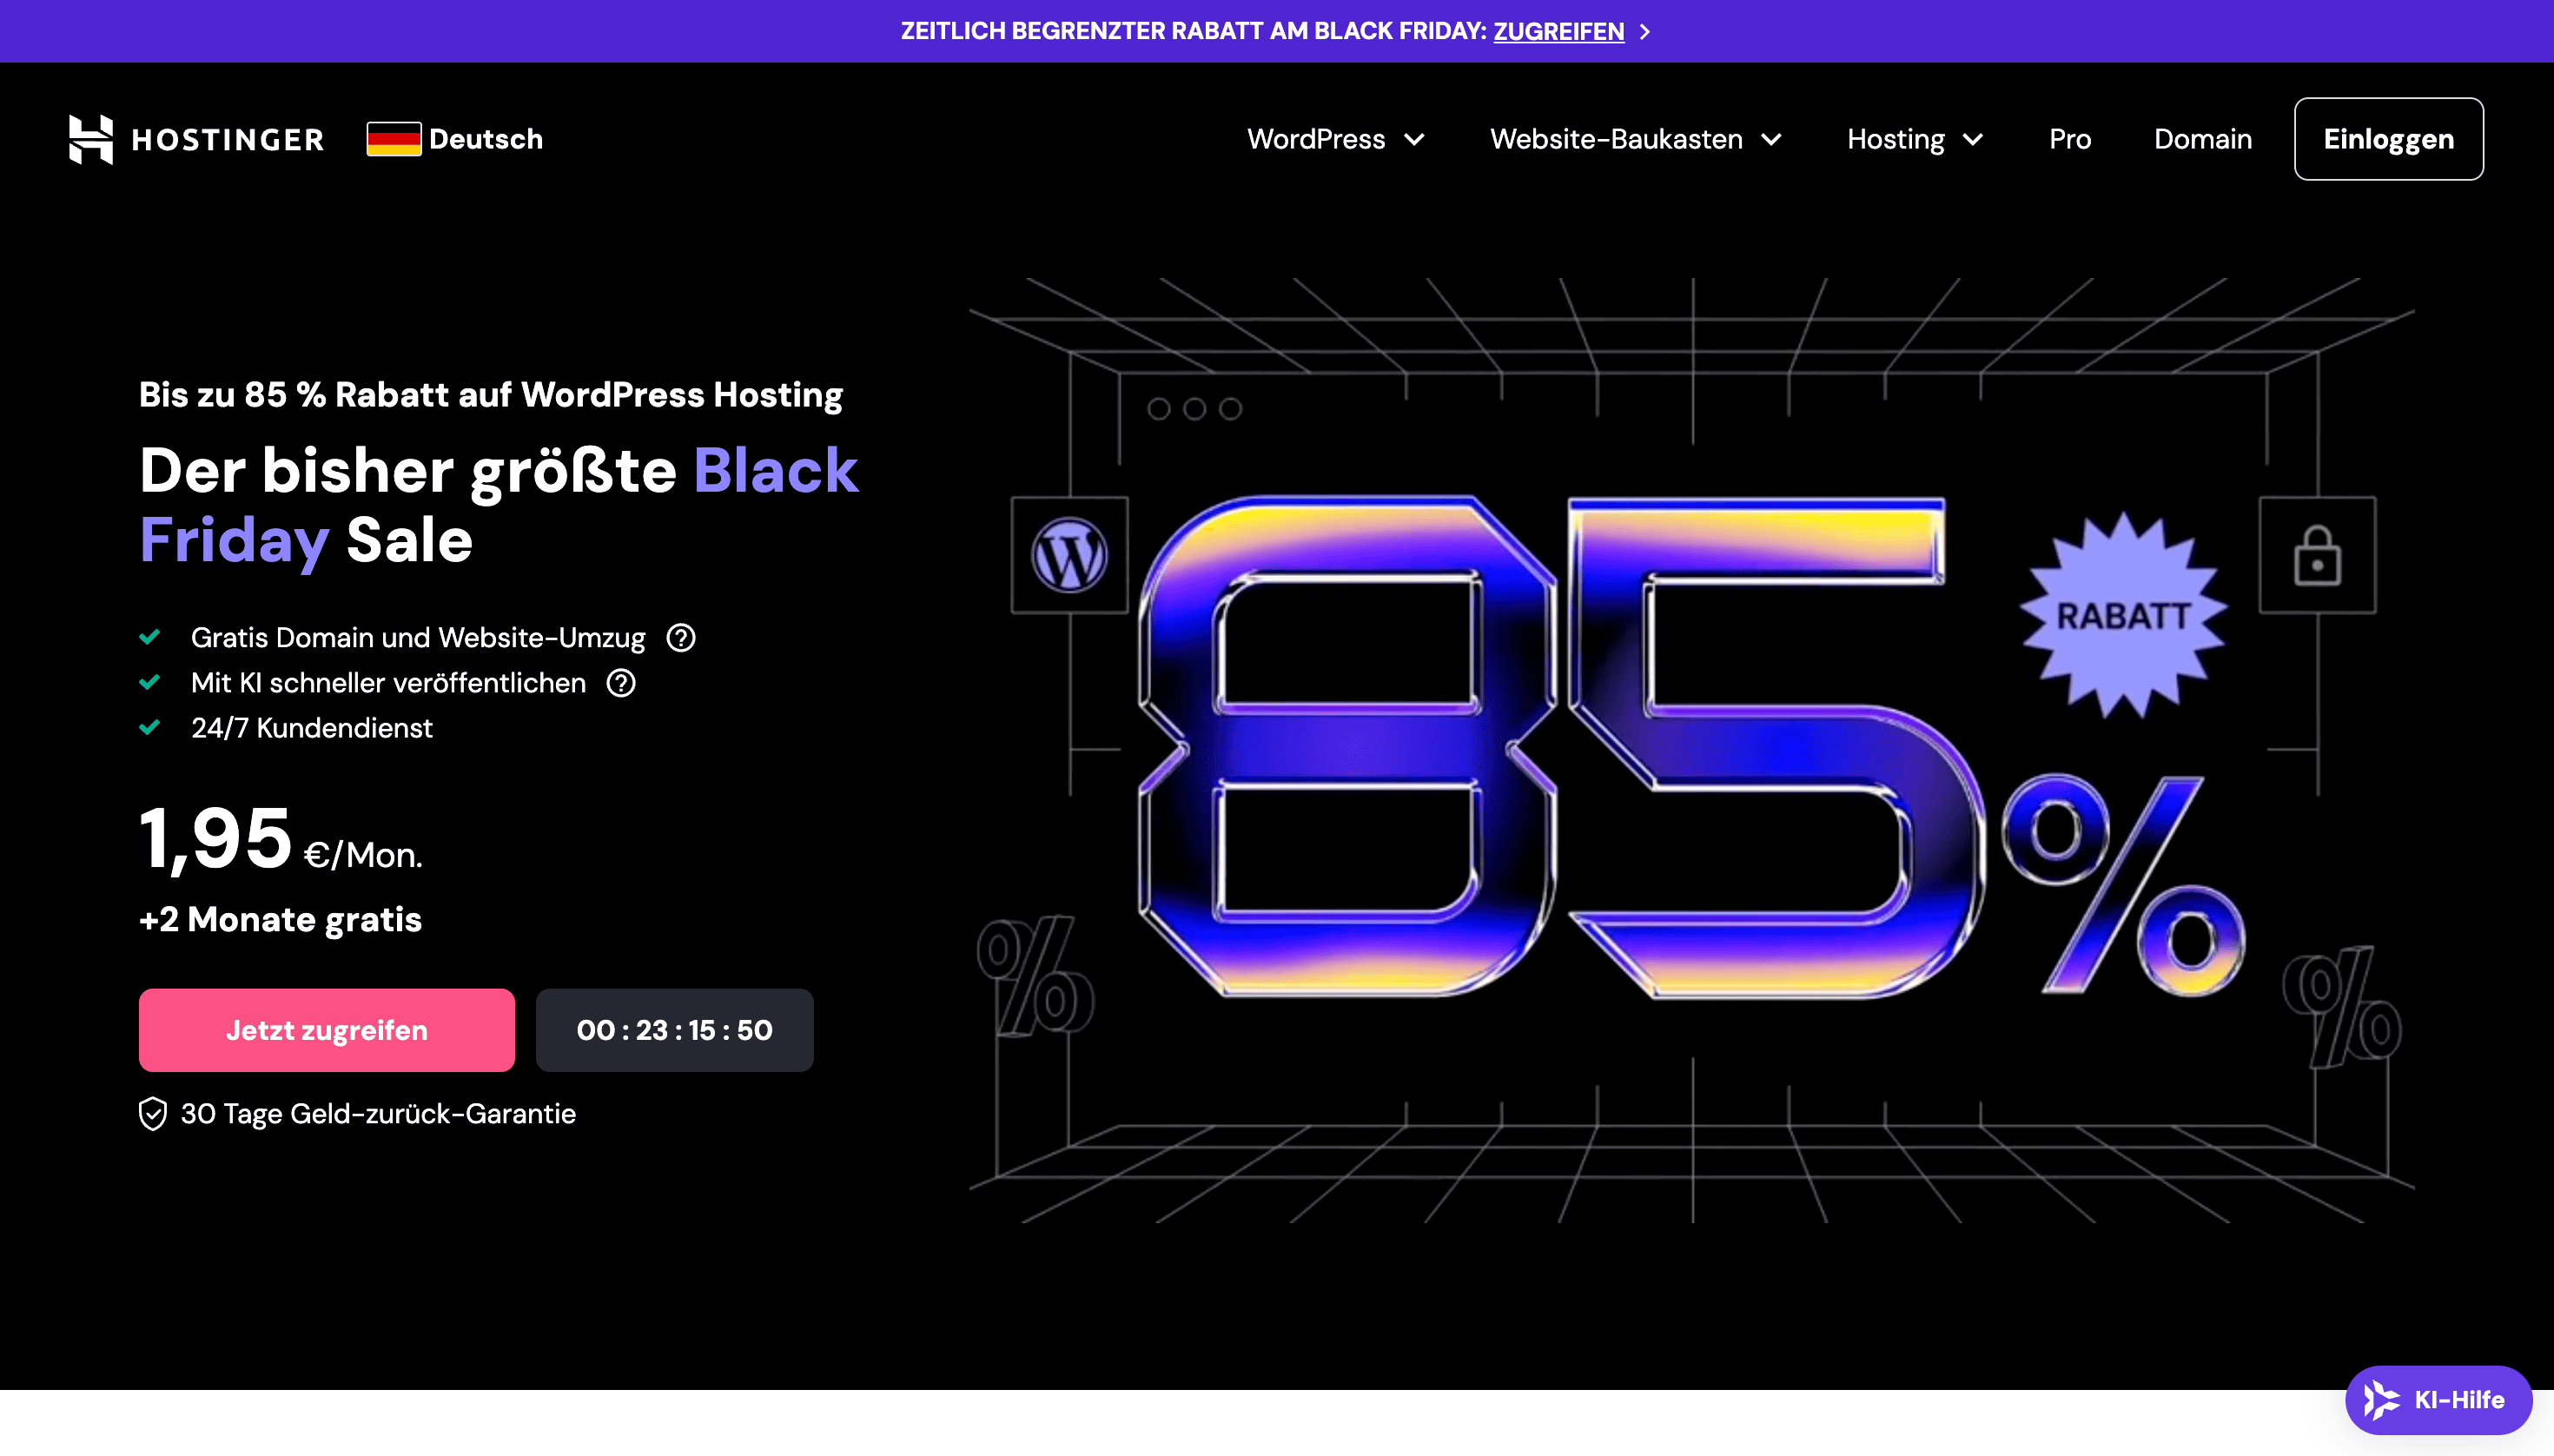Click the Hostinger logo icon

91,139
